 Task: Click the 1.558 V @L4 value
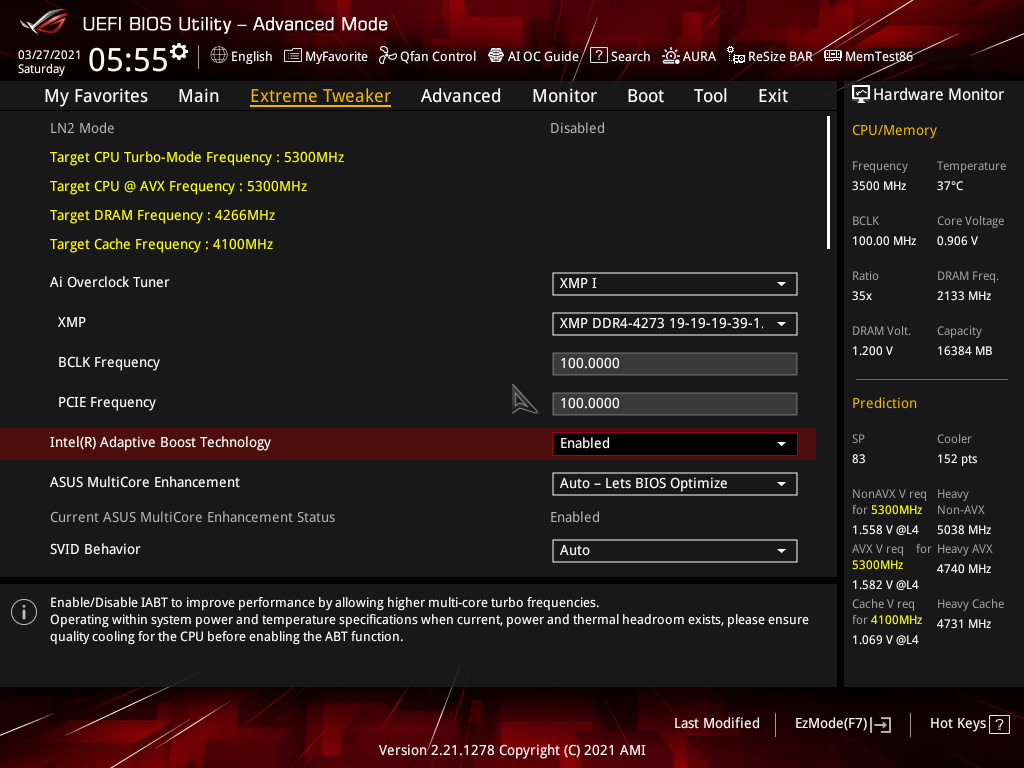885,530
